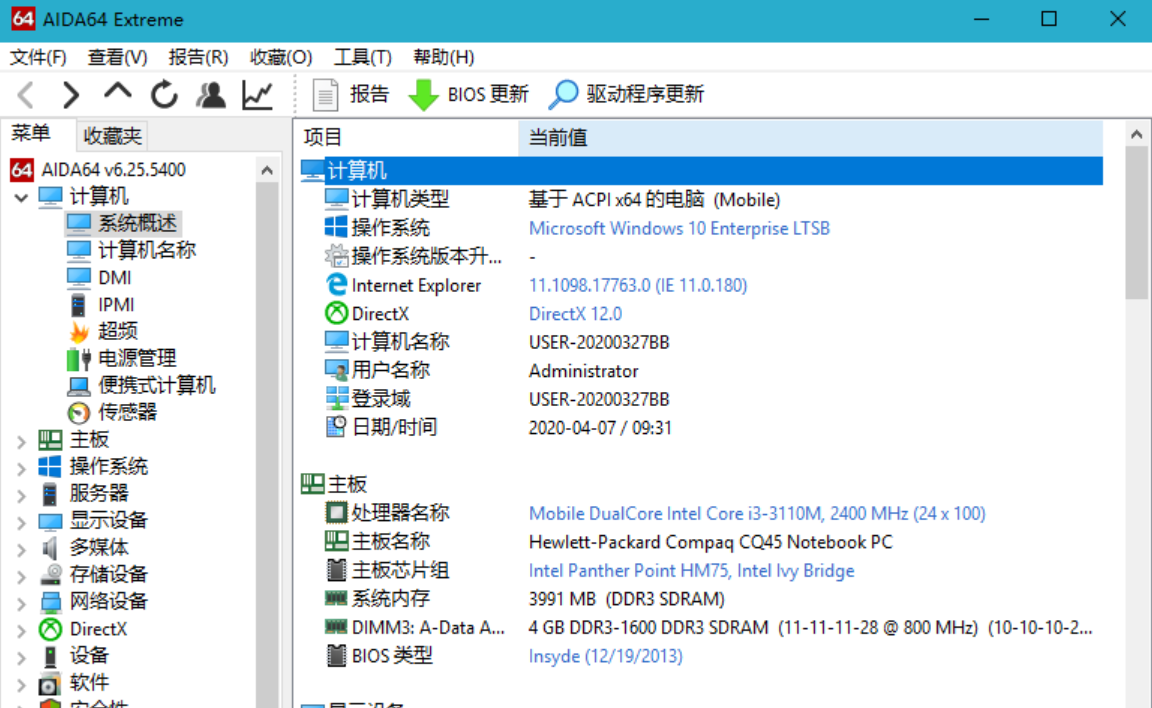
Task: Select 计算机名称 in the tree
Action: [147, 250]
